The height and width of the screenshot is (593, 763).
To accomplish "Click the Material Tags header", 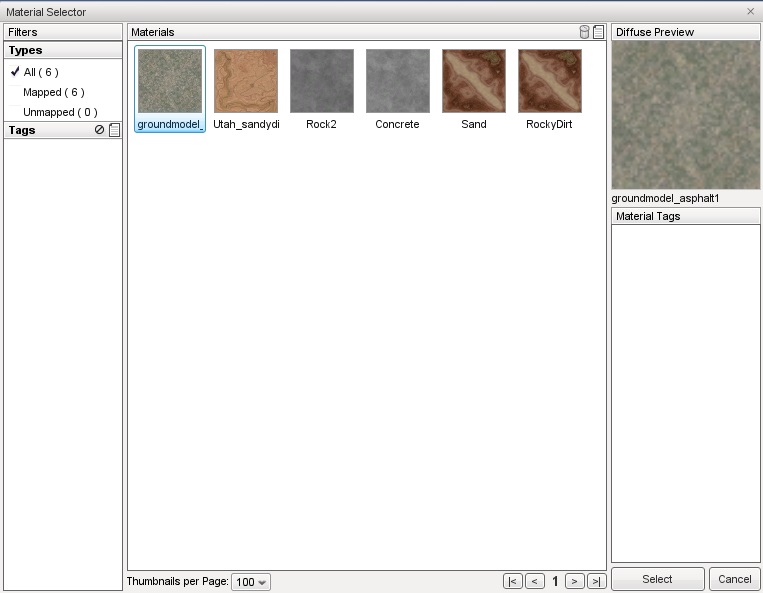I will (685, 216).
